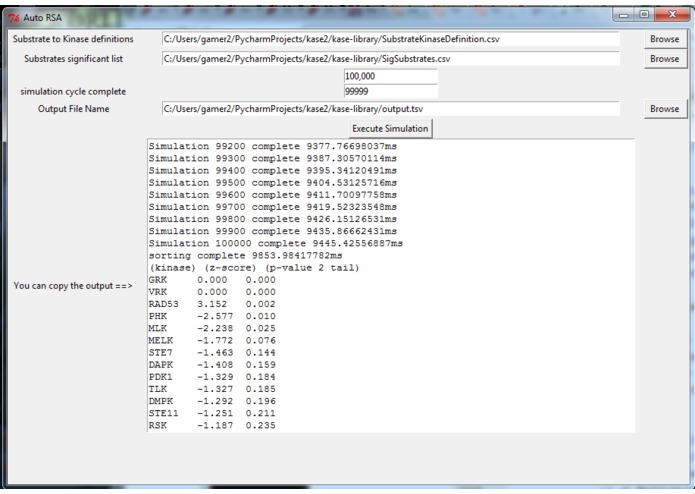Click the 'Simulation 100000 complete' log line
695x494 pixels.
(x=276, y=243)
